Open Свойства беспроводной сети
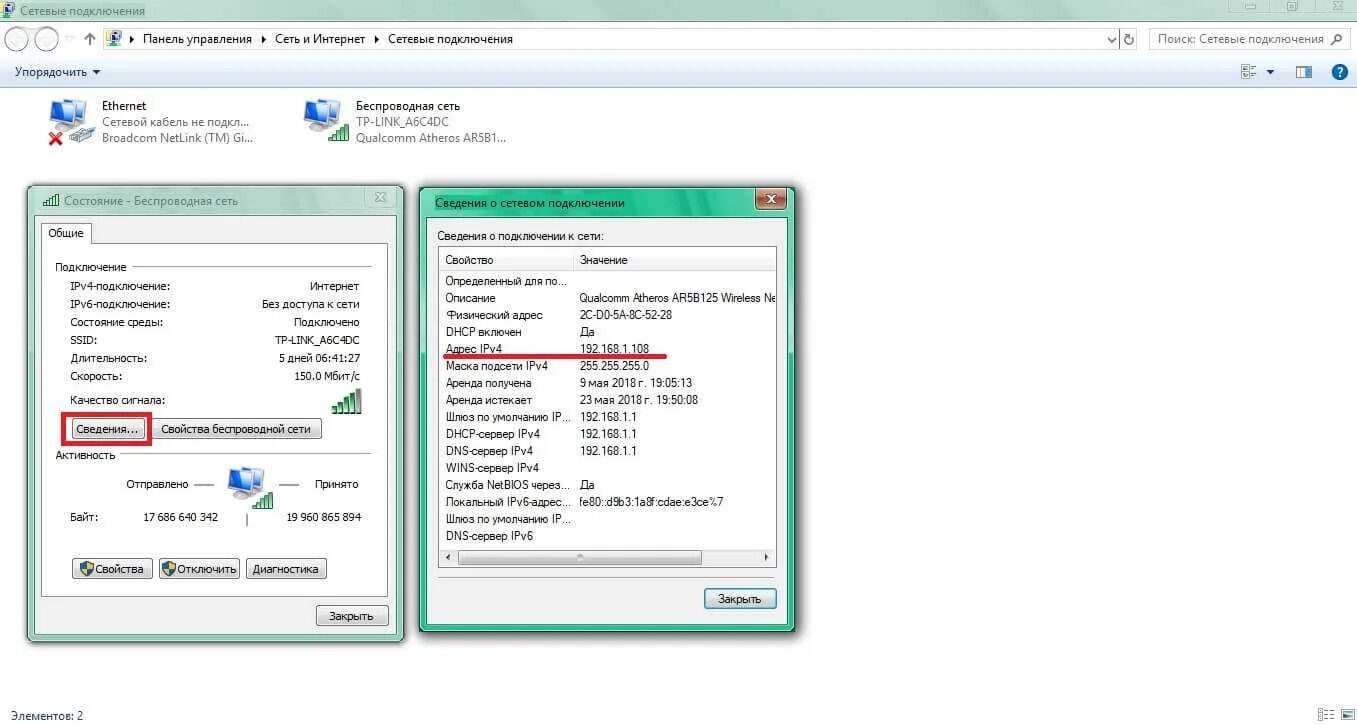Screen dimensions: 1357x725 [236, 429]
